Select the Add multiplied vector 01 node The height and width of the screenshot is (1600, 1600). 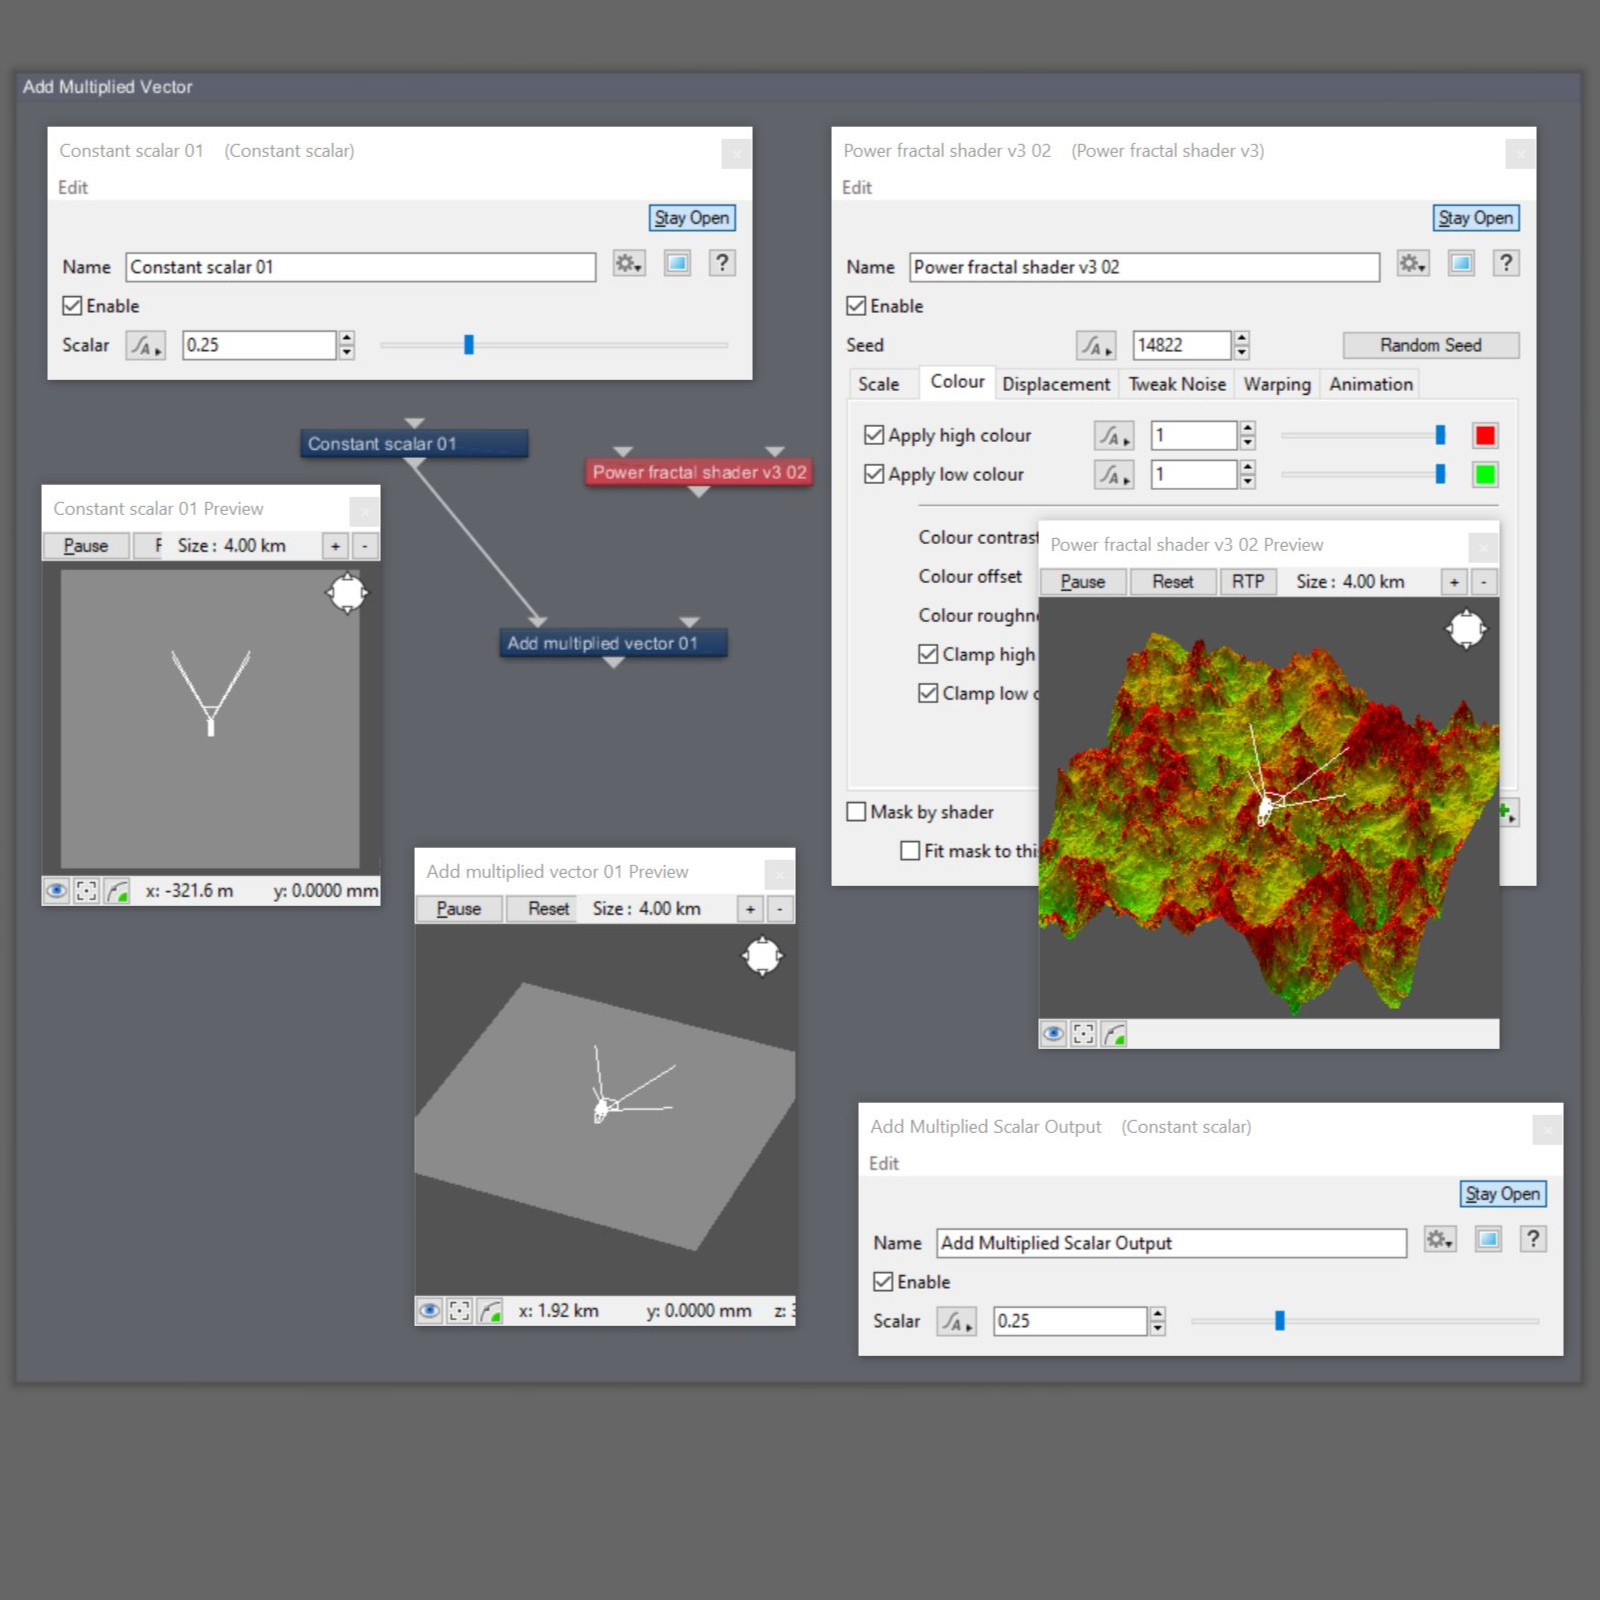pos(613,643)
